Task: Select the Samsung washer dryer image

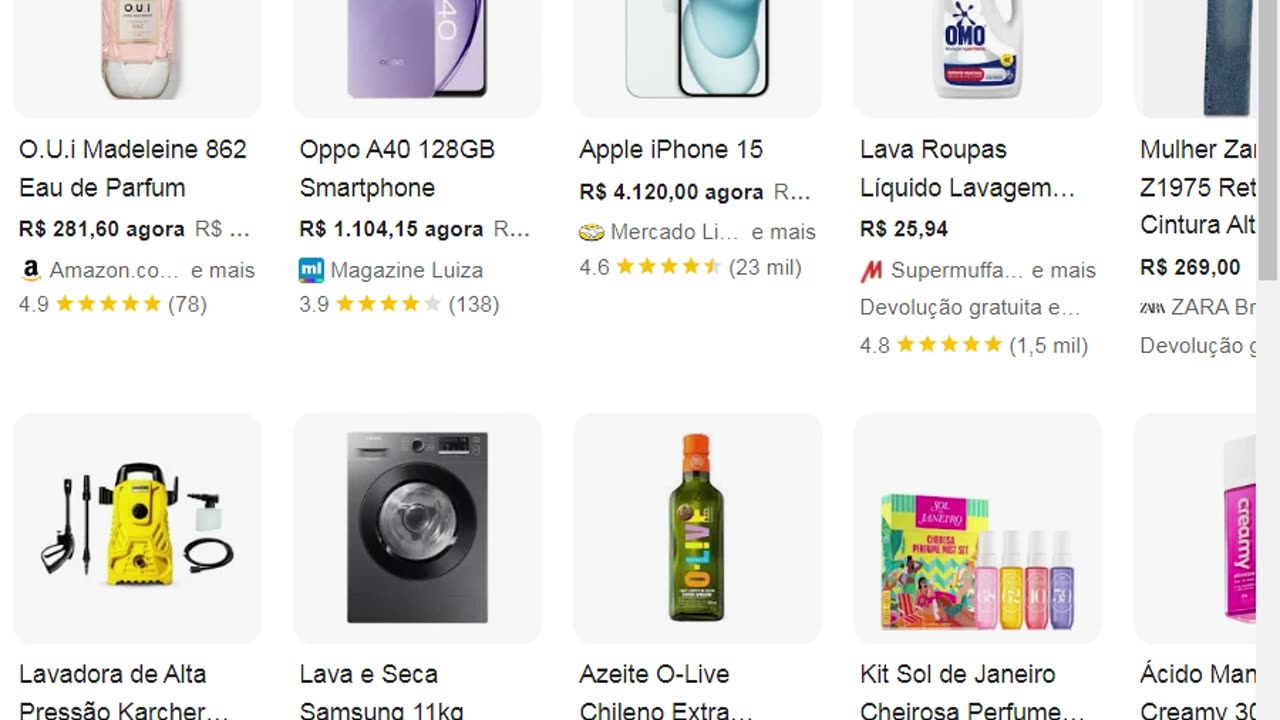Action: click(417, 527)
